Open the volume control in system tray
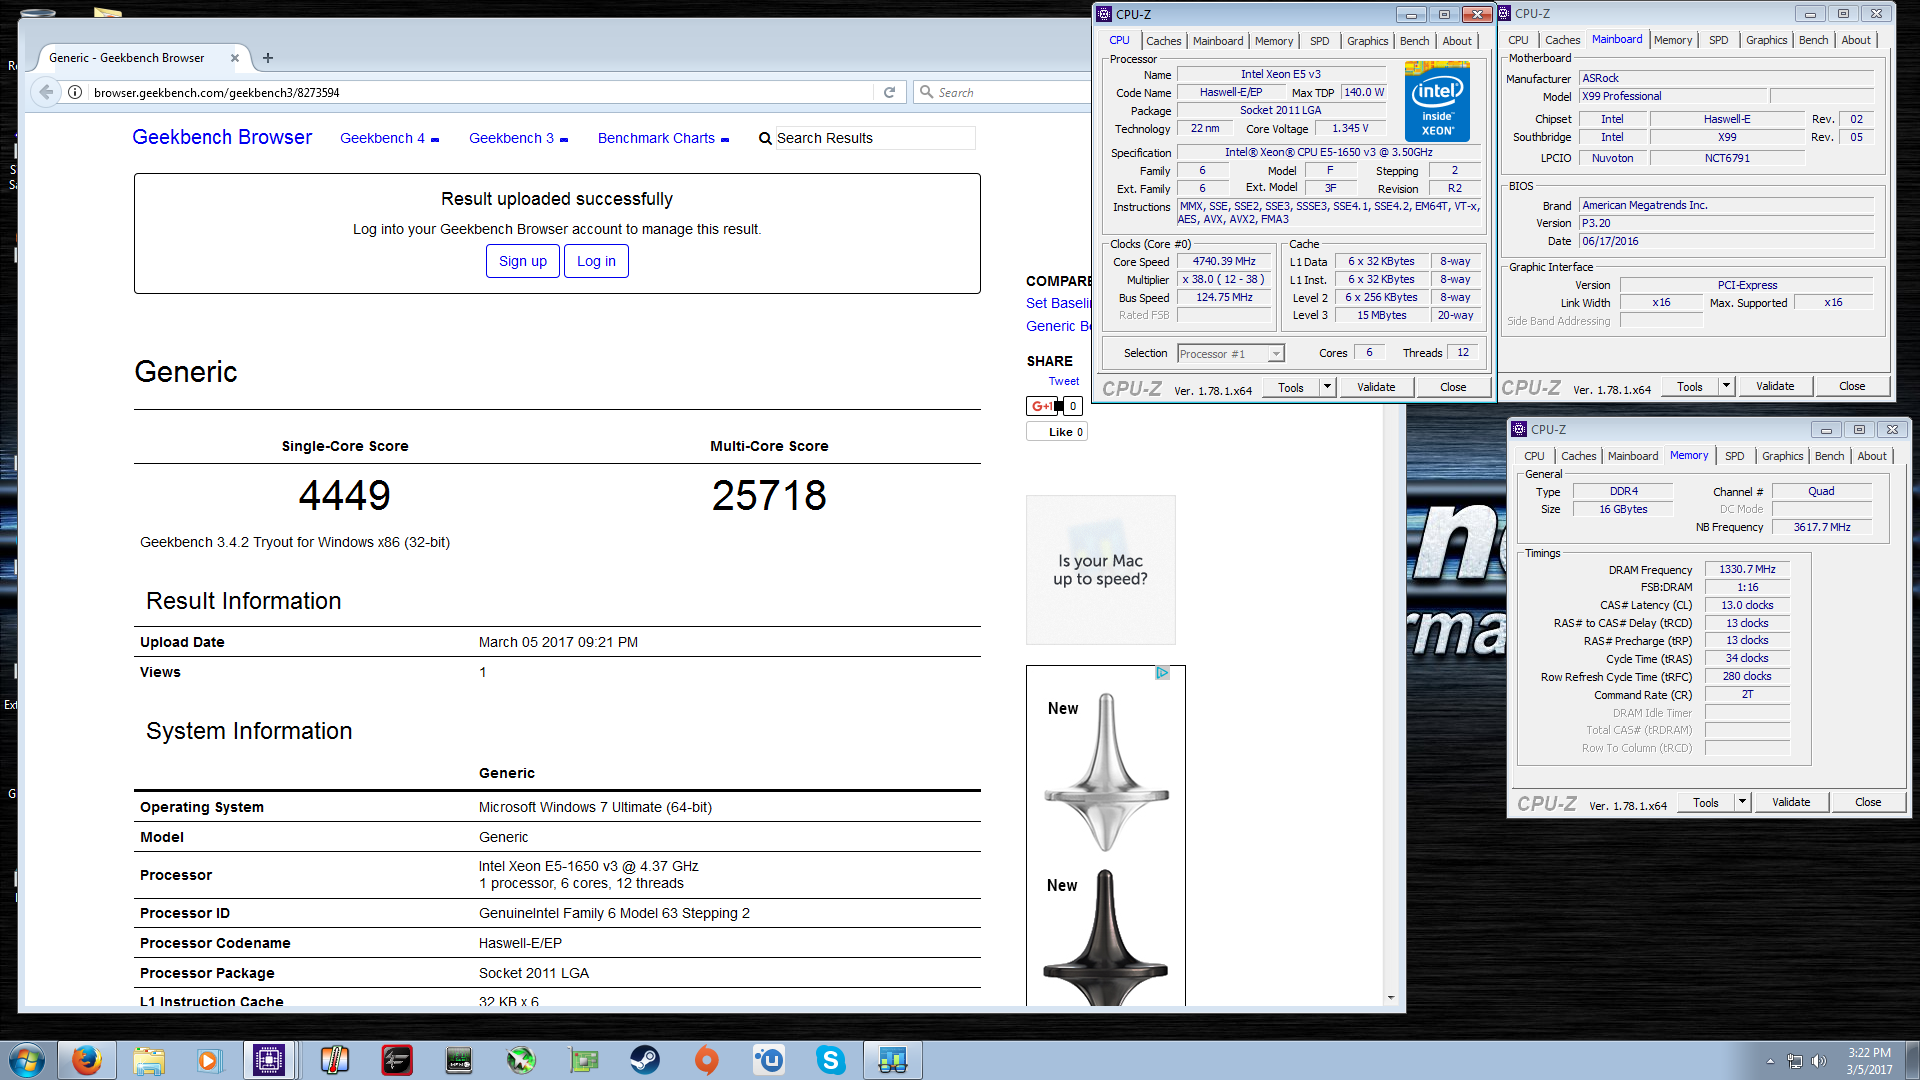The image size is (1920, 1080). coord(1819,1061)
